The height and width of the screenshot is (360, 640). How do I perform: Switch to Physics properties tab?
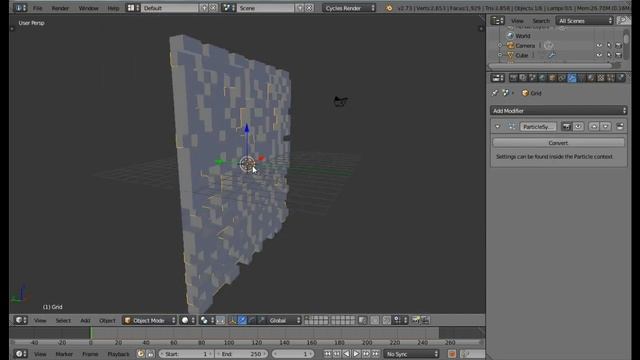(x=621, y=78)
